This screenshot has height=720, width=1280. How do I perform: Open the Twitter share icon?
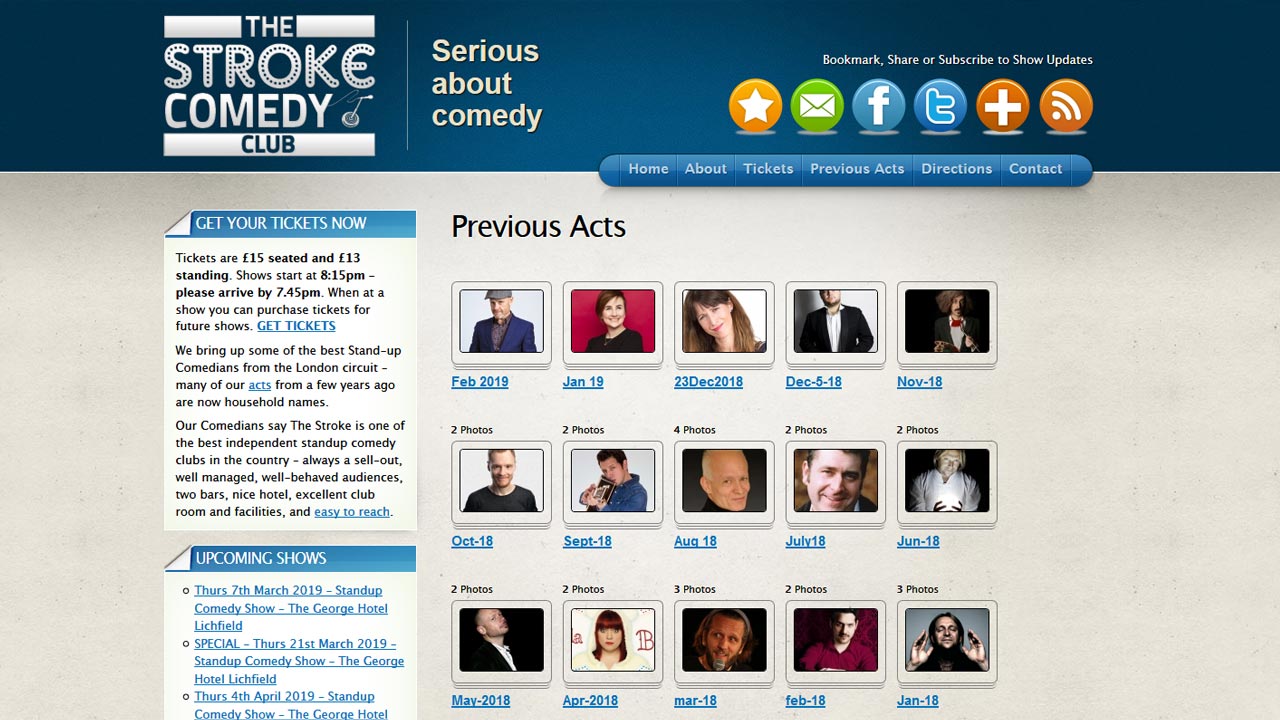point(941,106)
